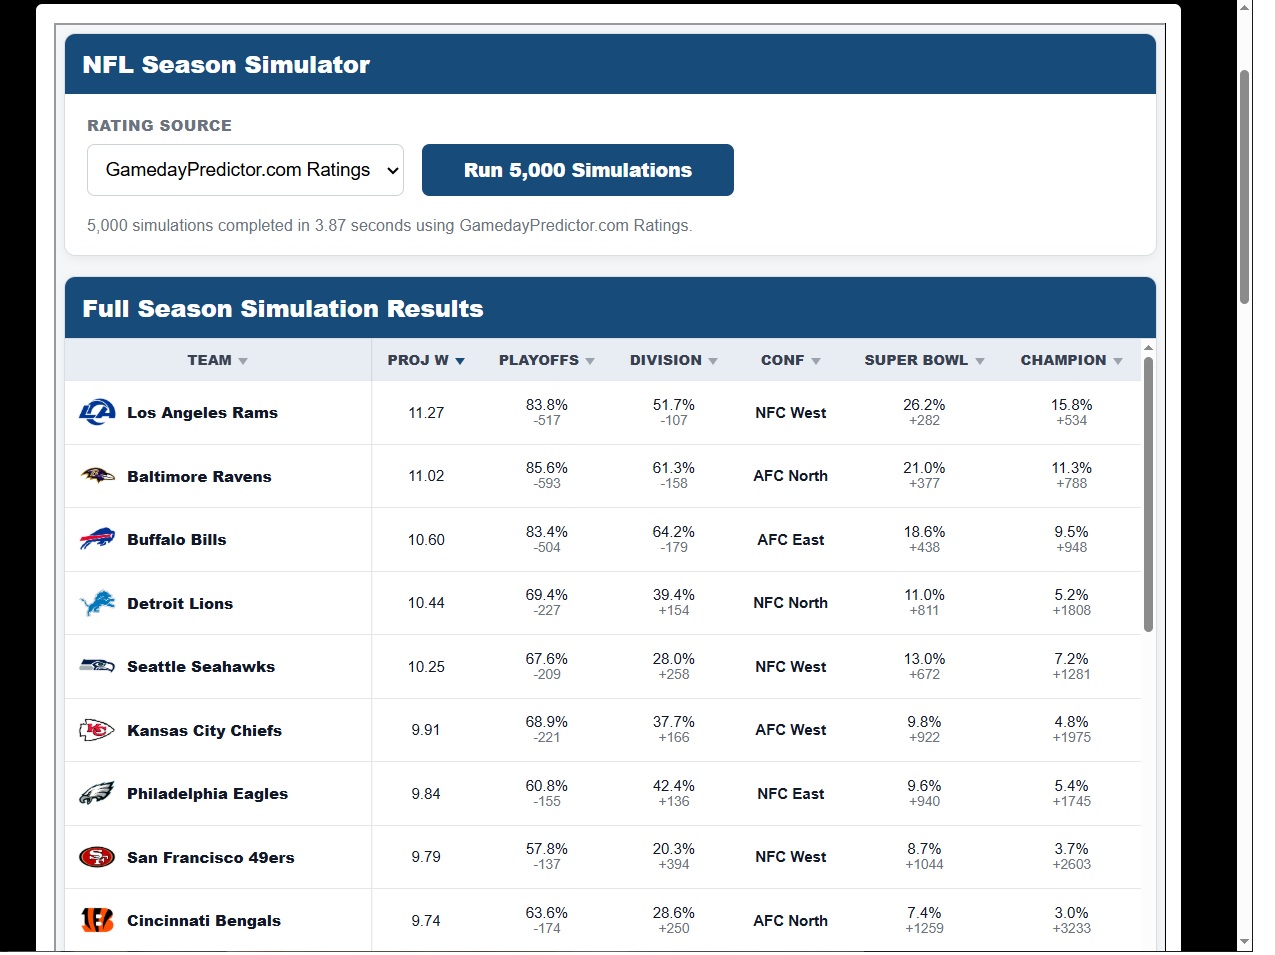Sort by CHAMPION column header
Screen dimensions: 1275x955
click(x=1072, y=360)
